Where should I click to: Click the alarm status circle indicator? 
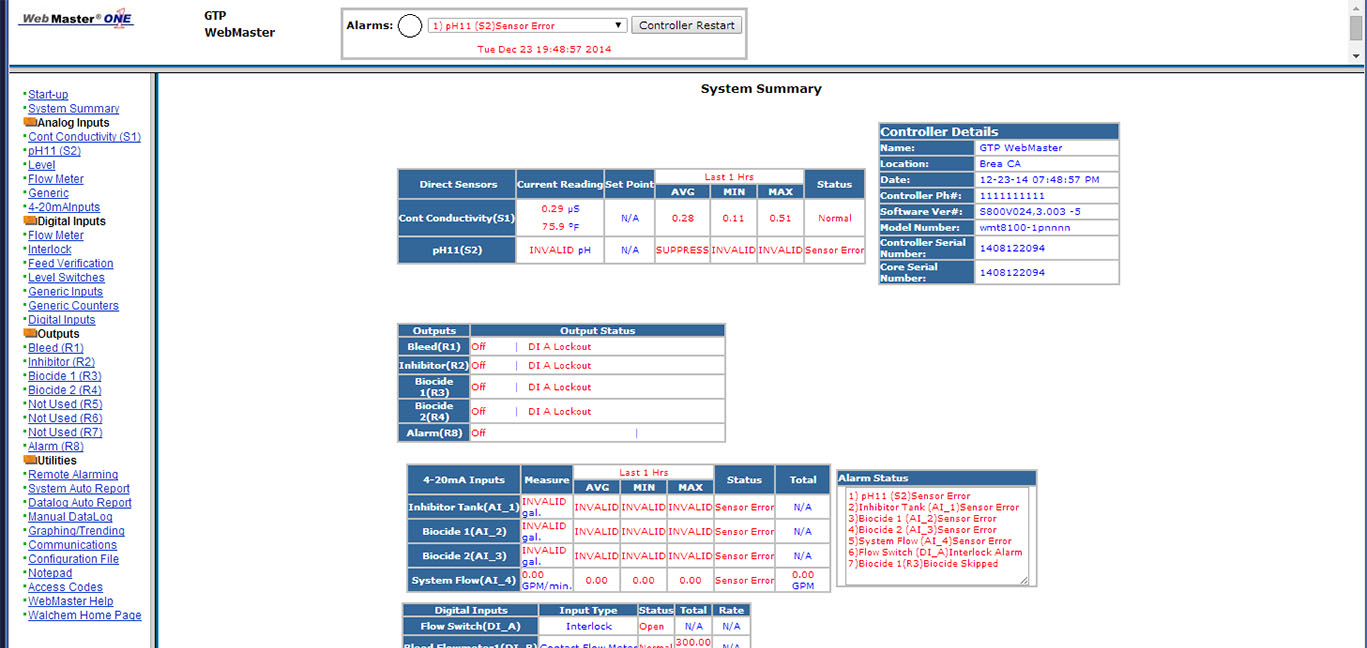point(410,26)
